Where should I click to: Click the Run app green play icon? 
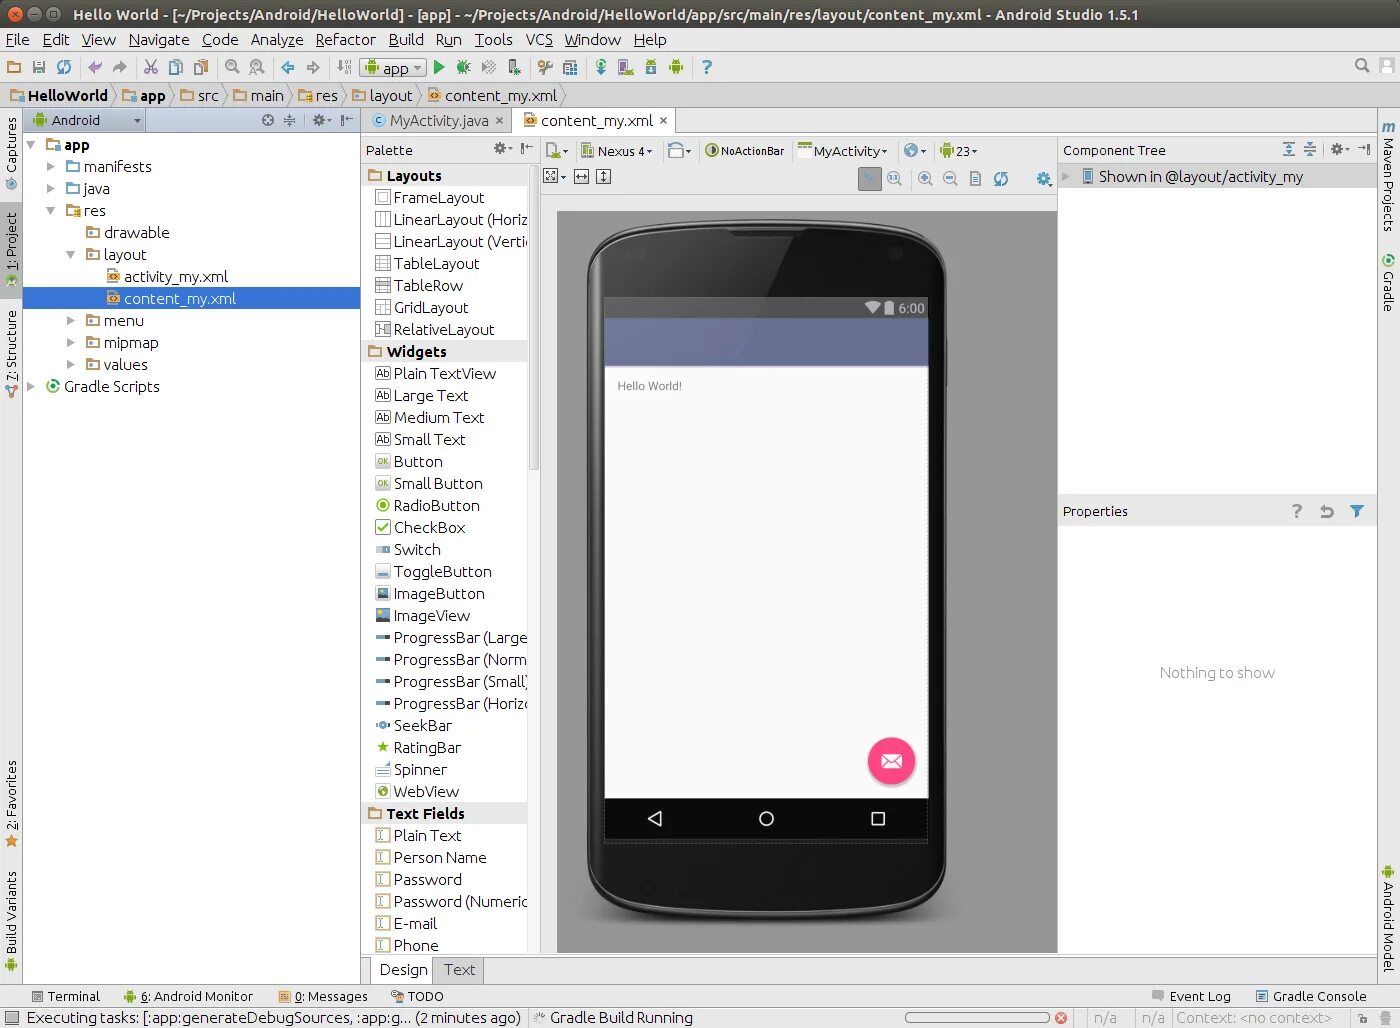coord(439,67)
